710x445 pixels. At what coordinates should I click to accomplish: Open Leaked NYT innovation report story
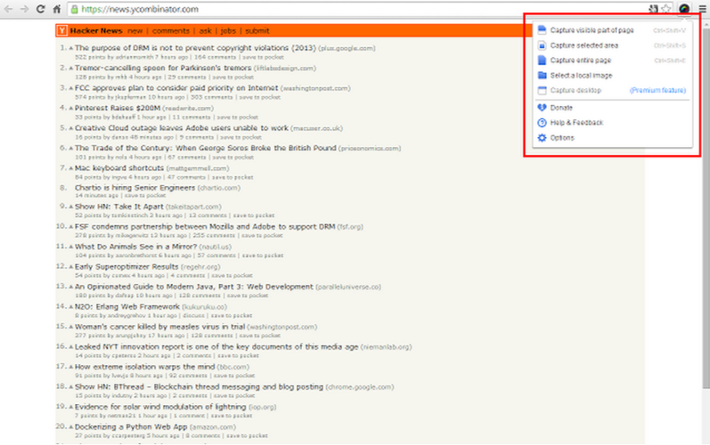pyautogui.click(x=216, y=347)
